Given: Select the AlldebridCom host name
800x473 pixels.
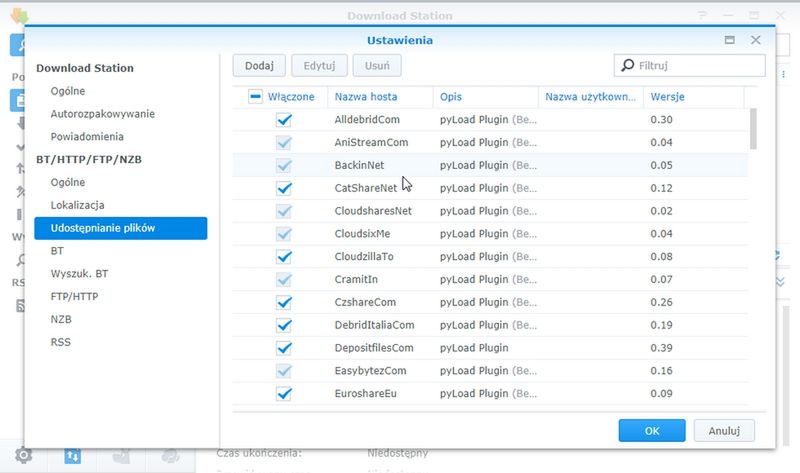Looking at the screenshot, I should point(367,120).
